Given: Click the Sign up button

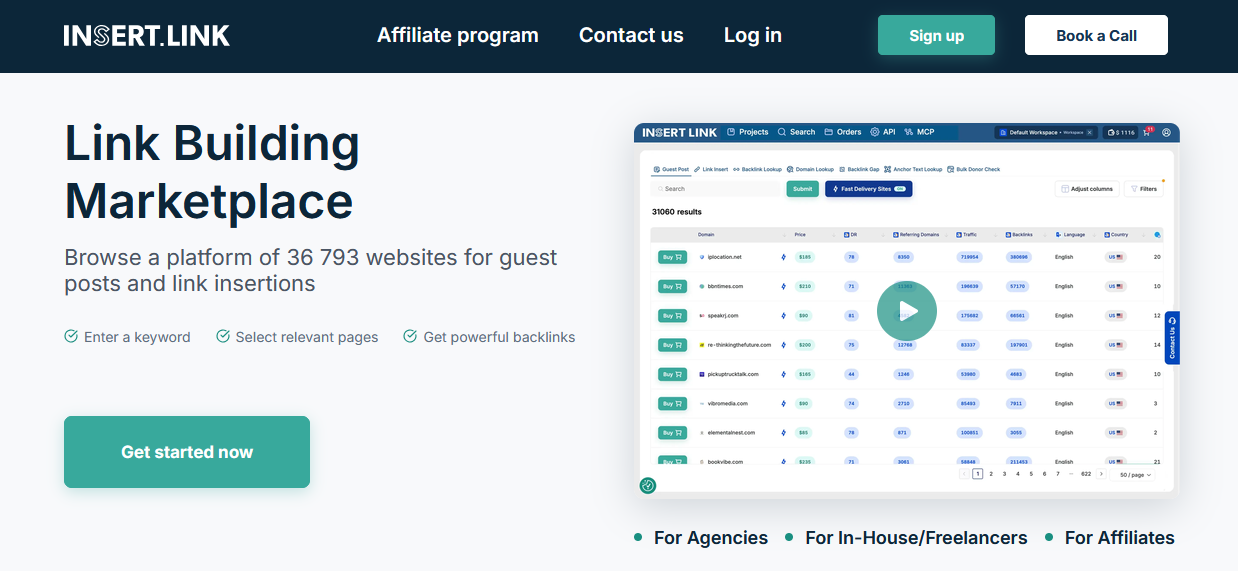Looking at the screenshot, I should point(936,35).
